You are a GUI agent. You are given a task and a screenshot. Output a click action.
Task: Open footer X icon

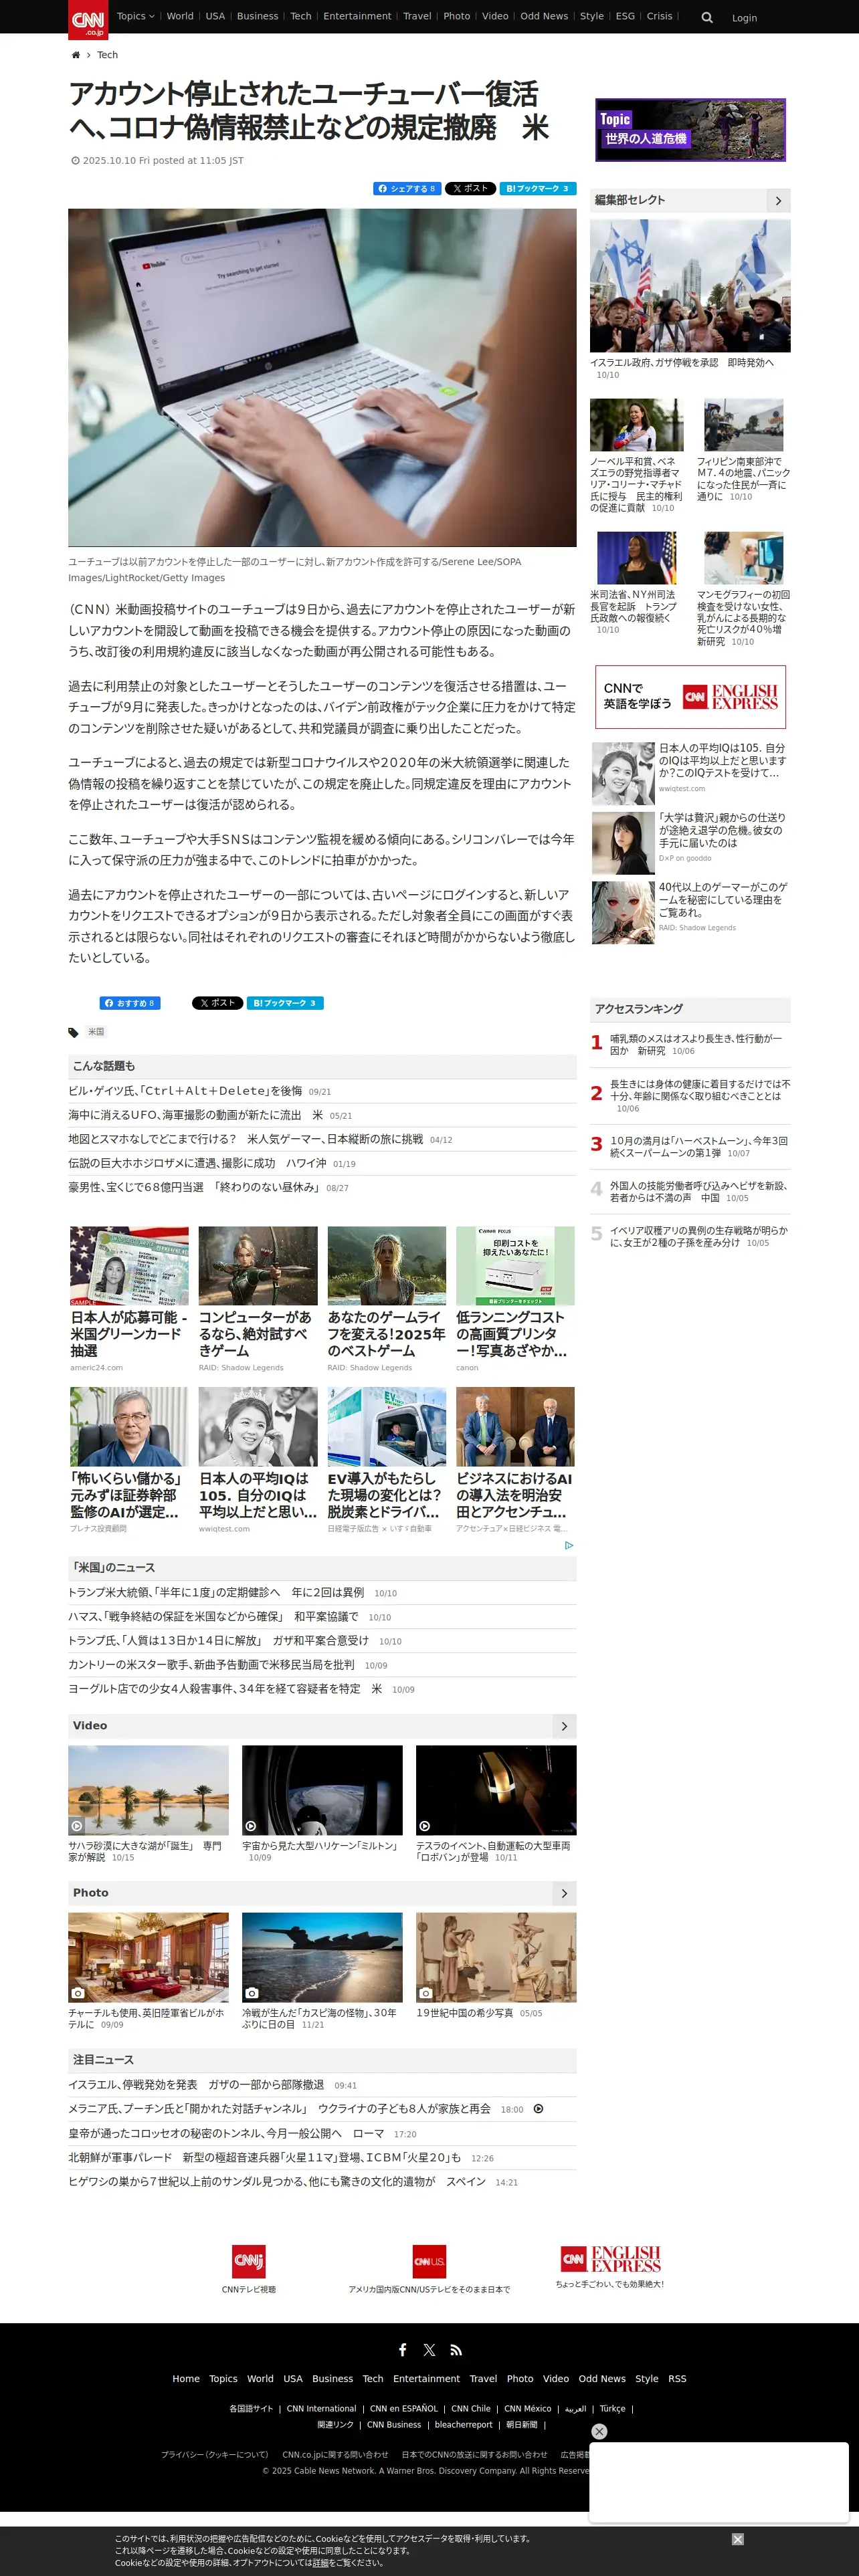click(x=429, y=2350)
